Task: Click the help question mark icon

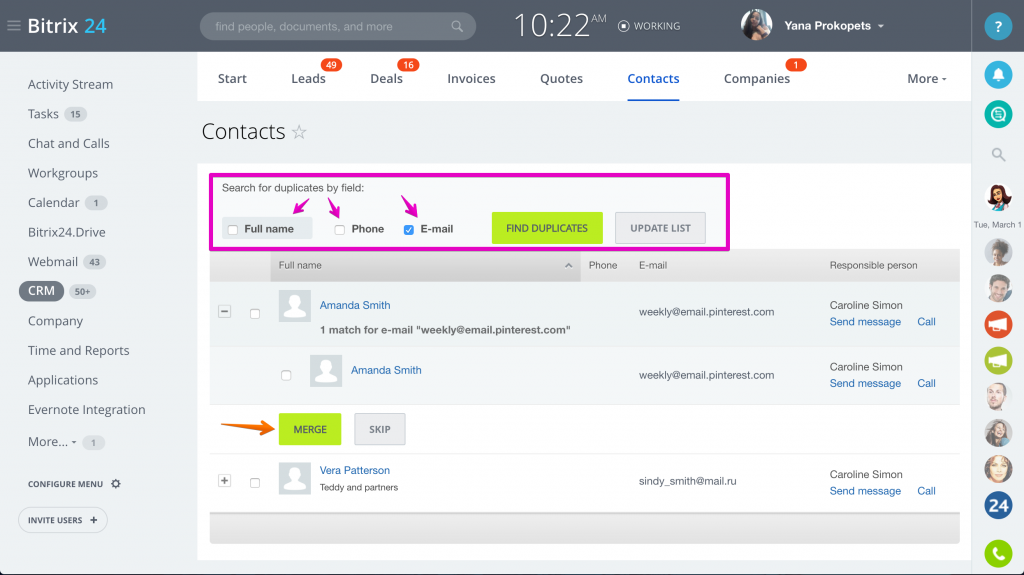Action: click(998, 26)
